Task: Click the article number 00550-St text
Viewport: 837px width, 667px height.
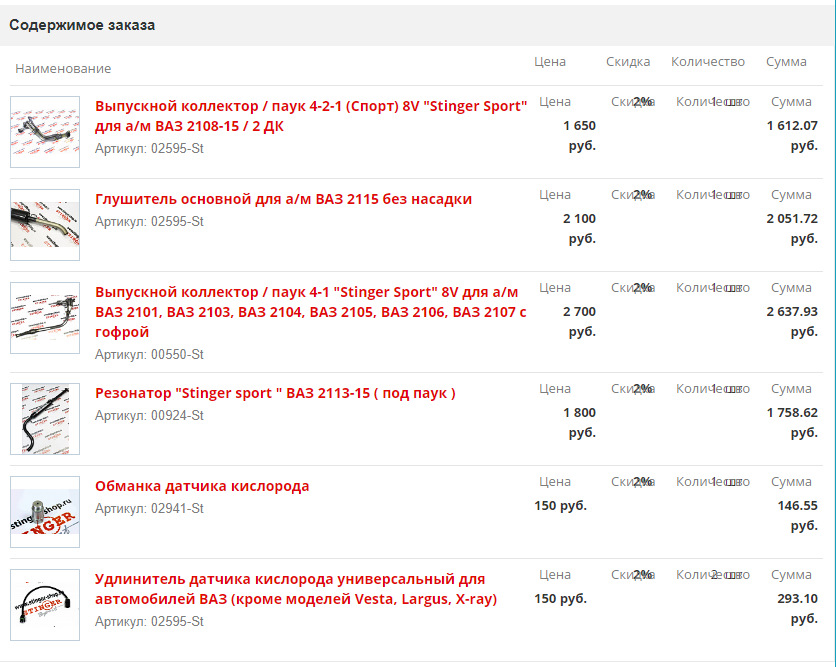Action: click(149, 354)
